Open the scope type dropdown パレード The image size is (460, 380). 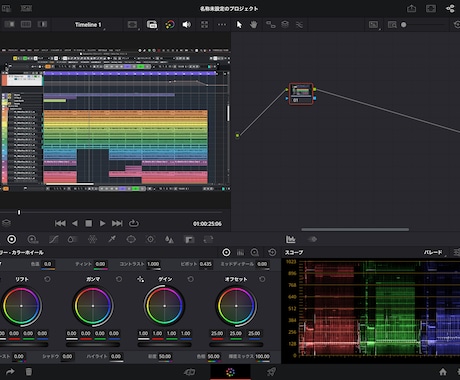[x=435, y=253]
